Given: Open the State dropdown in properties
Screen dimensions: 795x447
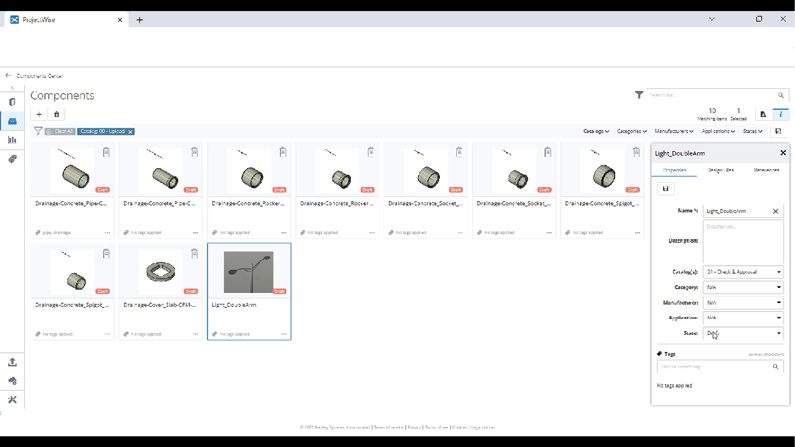Looking at the screenshot, I should (x=743, y=333).
